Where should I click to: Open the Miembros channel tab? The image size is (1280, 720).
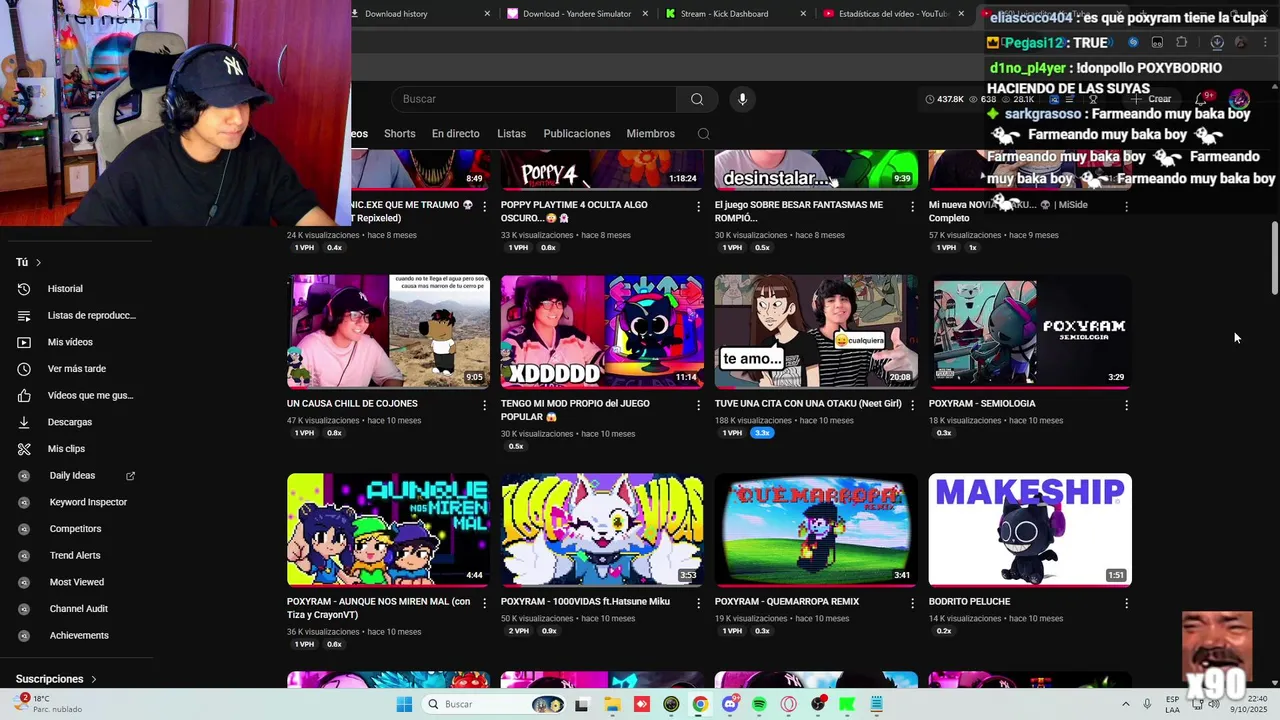[x=650, y=134]
